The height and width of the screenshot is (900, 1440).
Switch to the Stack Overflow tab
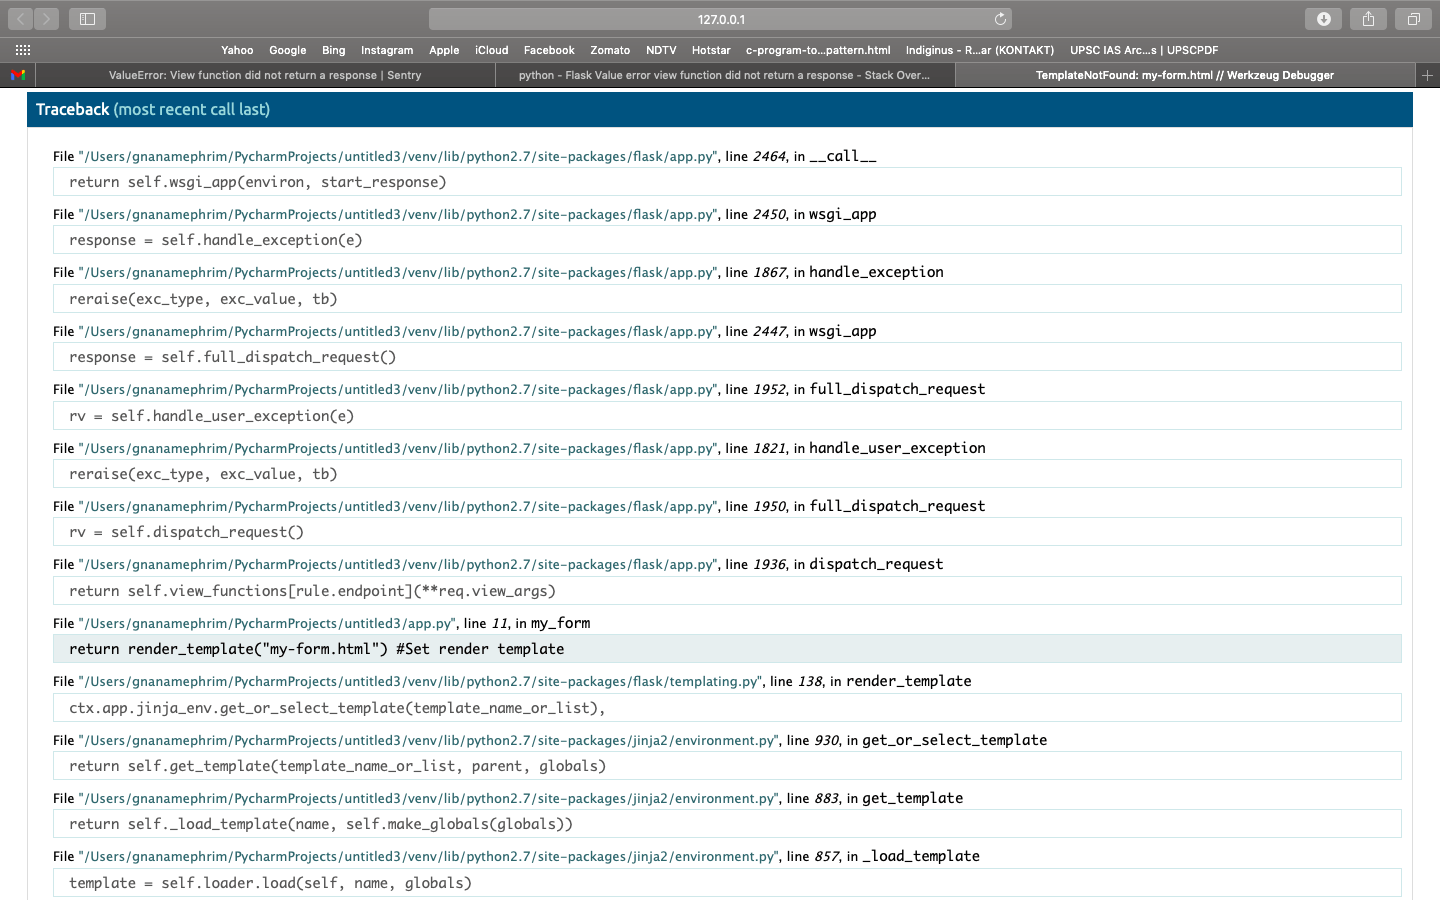724,75
